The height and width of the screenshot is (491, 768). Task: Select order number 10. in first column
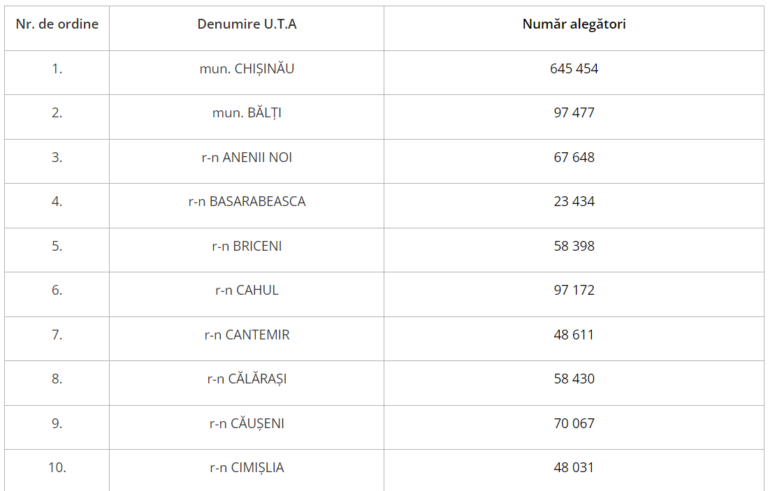tap(57, 467)
